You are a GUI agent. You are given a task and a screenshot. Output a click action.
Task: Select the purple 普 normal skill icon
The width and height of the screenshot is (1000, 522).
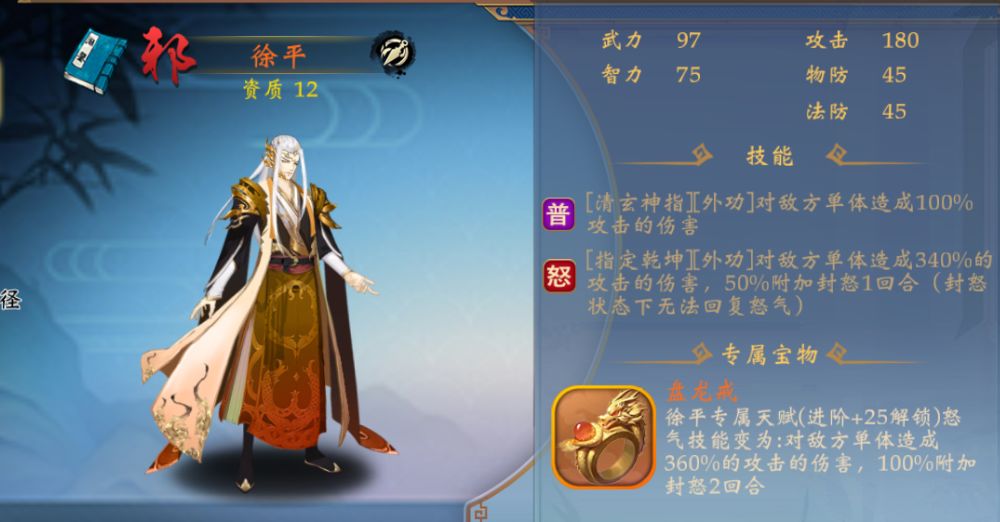559,214
